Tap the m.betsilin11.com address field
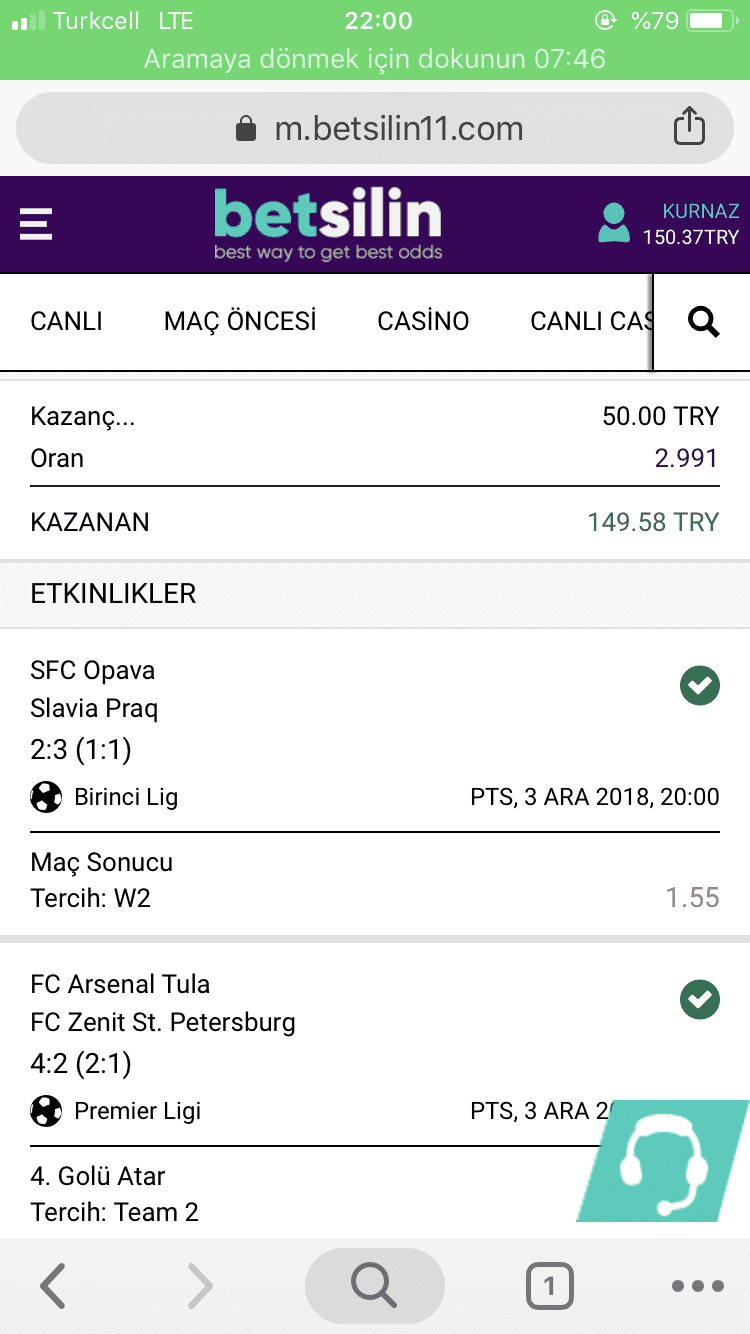This screenshot has height=1334, width=750. coord(375,128)
